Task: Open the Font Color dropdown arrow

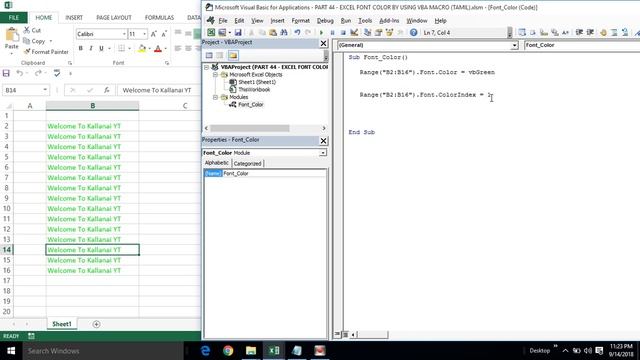Action: click(165, 49)
